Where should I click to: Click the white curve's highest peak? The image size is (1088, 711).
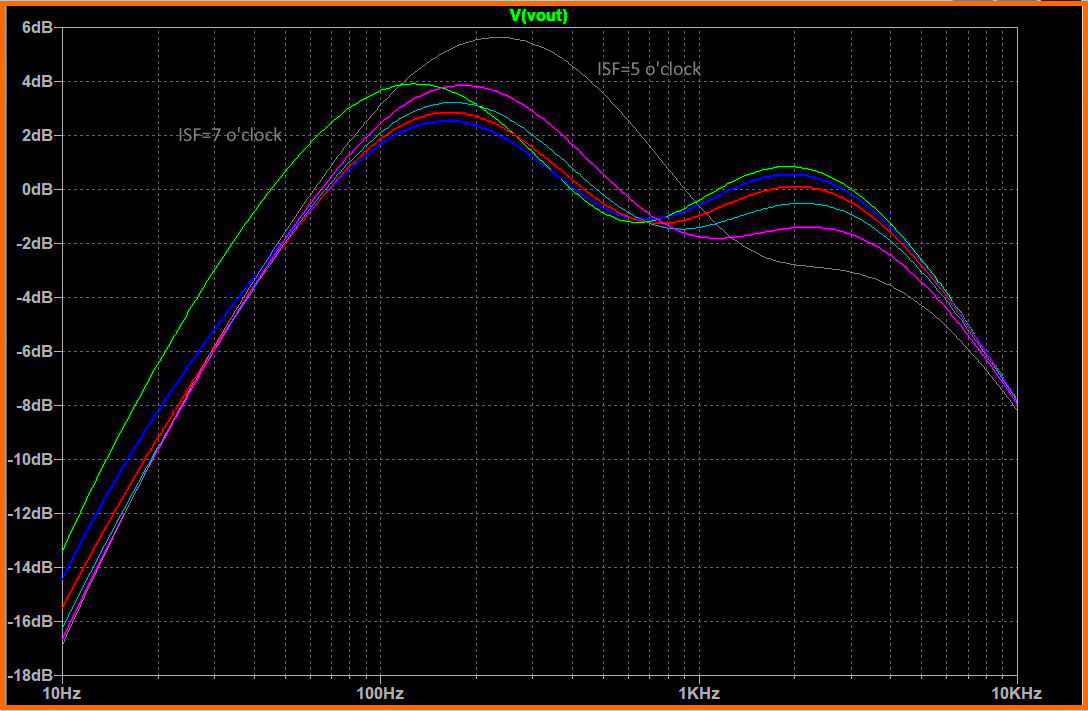496,38
